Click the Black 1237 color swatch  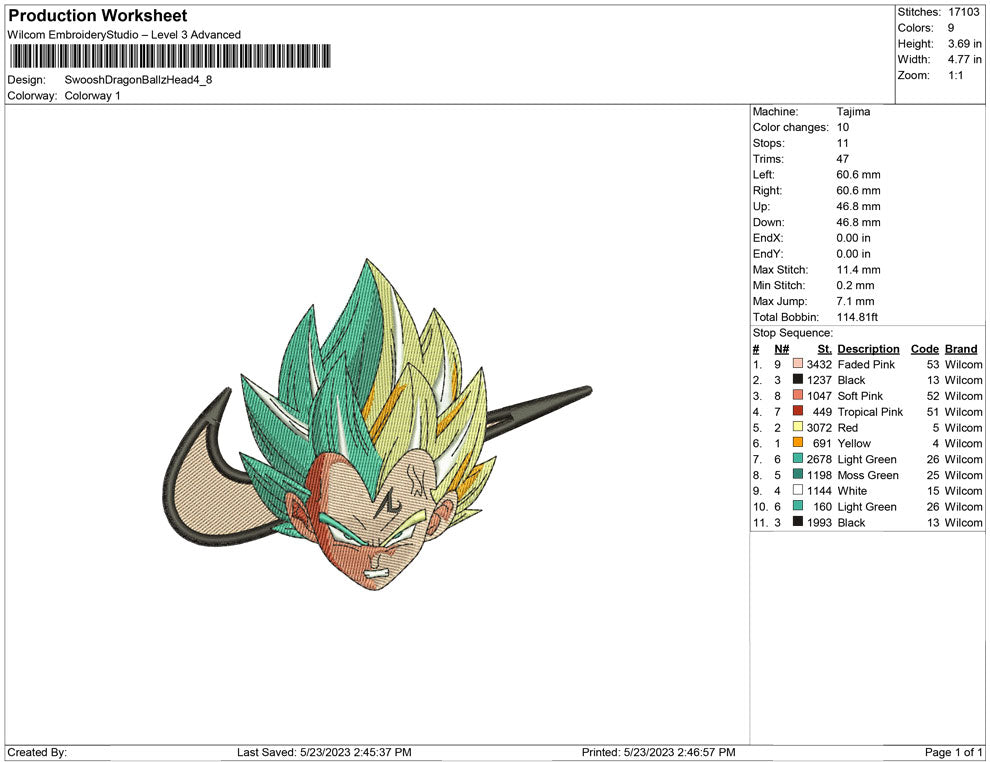click(x=798, y=379)
